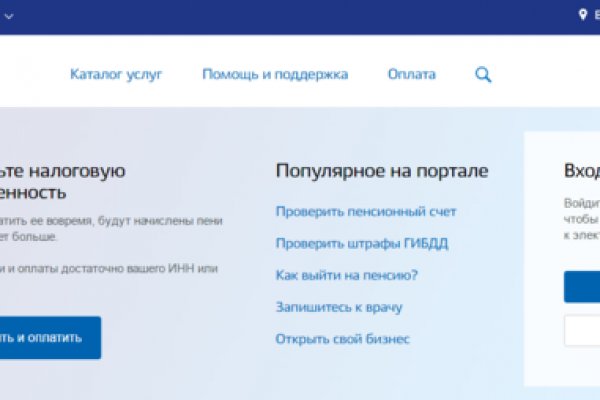Open Проверить пенсионный счет link
Image resolution: width=600 pixels, height=400 pixels.
pyautogui.click(x=365, y=212)
